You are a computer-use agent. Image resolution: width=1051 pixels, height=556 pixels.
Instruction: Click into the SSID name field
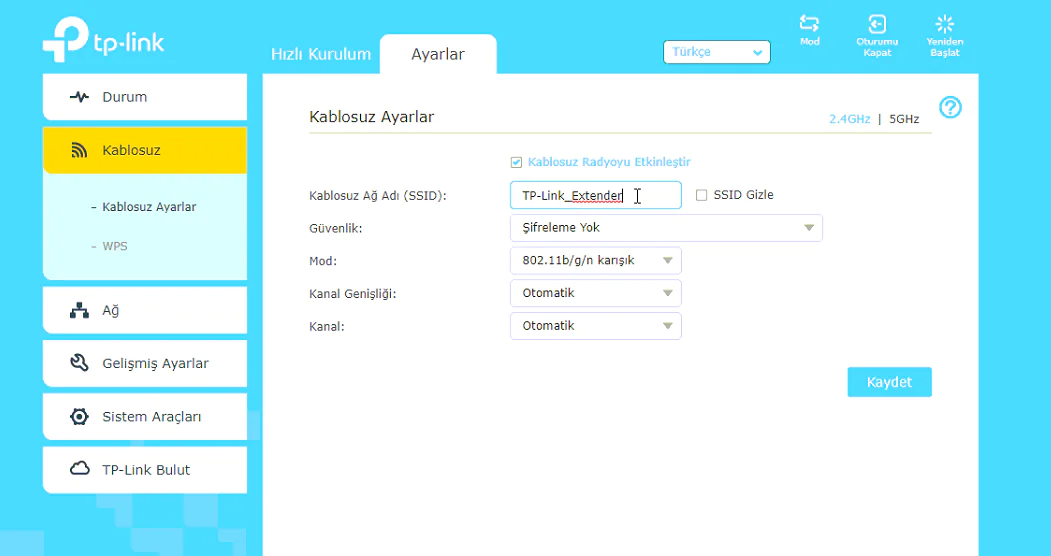click(x=596, y=195)
